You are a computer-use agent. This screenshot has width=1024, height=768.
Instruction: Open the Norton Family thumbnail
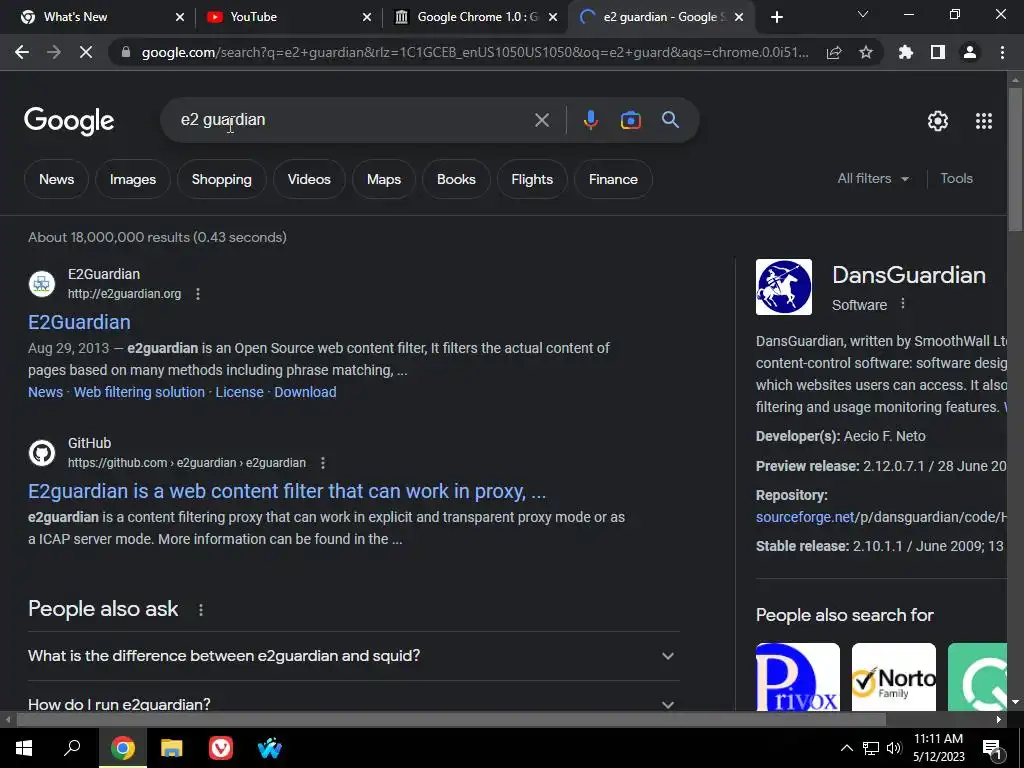pos(893,677)
